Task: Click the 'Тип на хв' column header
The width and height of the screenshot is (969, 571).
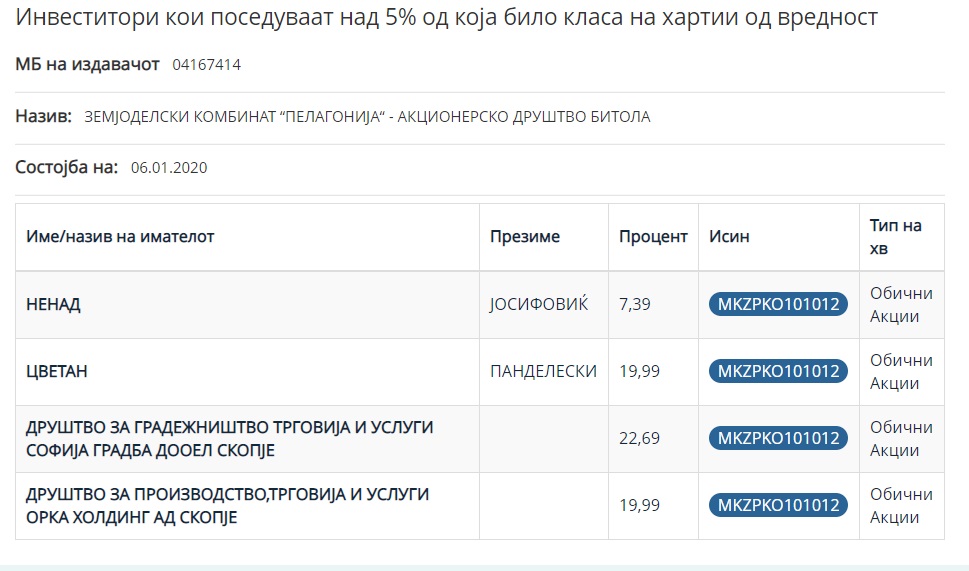Action: coord(895,237)
